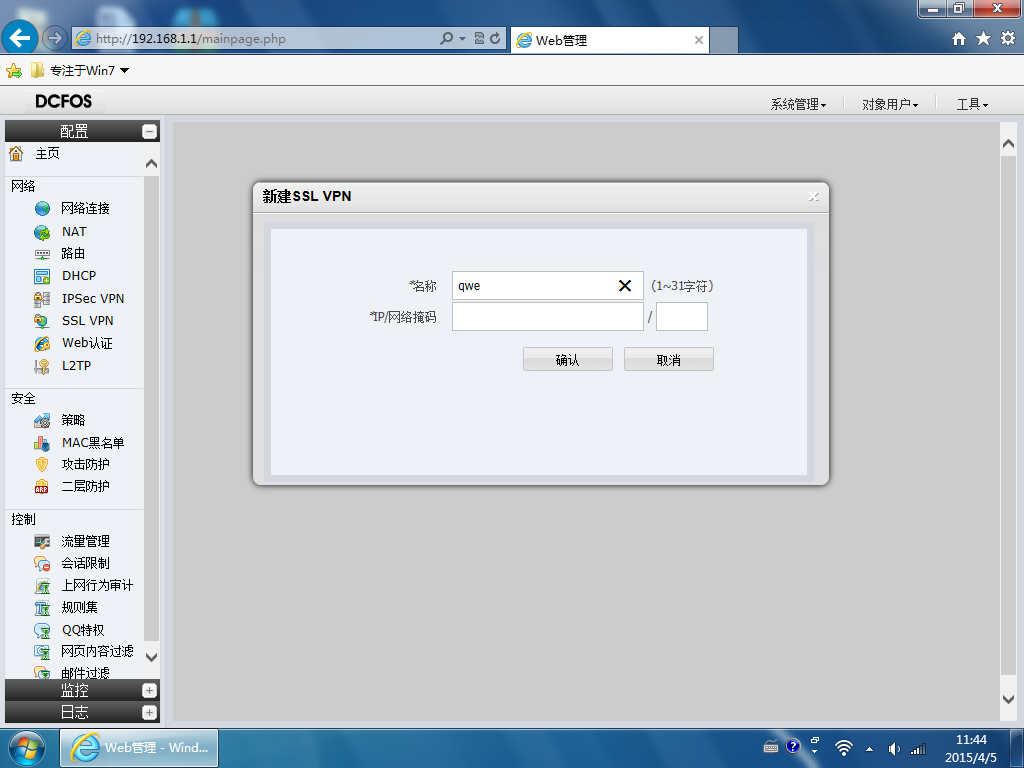
Task: Click the 流量管理 icon
Action: click(42, 541)
